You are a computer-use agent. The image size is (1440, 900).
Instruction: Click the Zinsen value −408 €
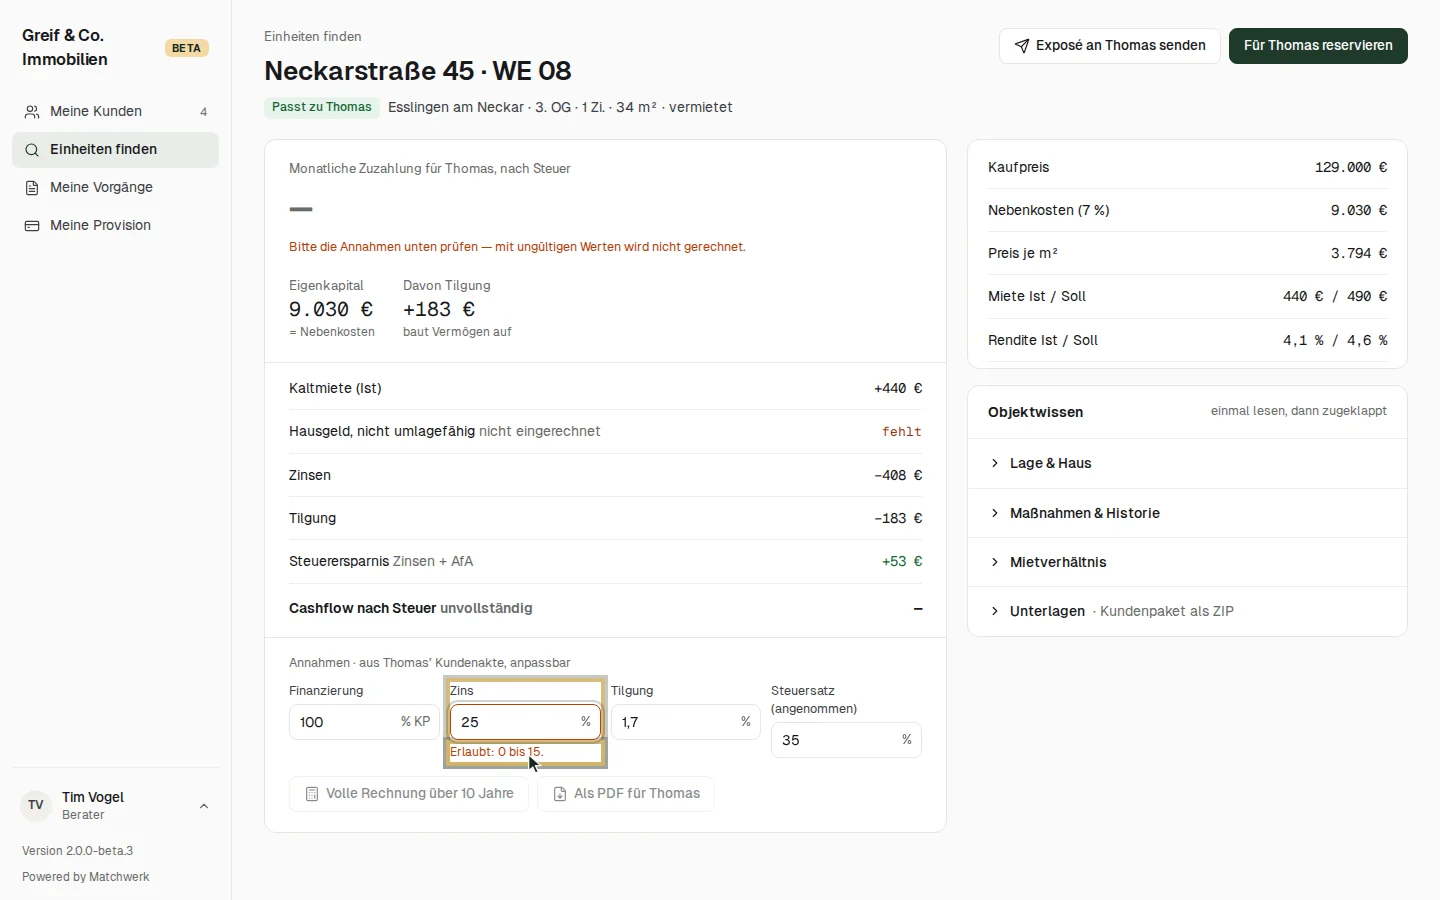coord(898,476)
